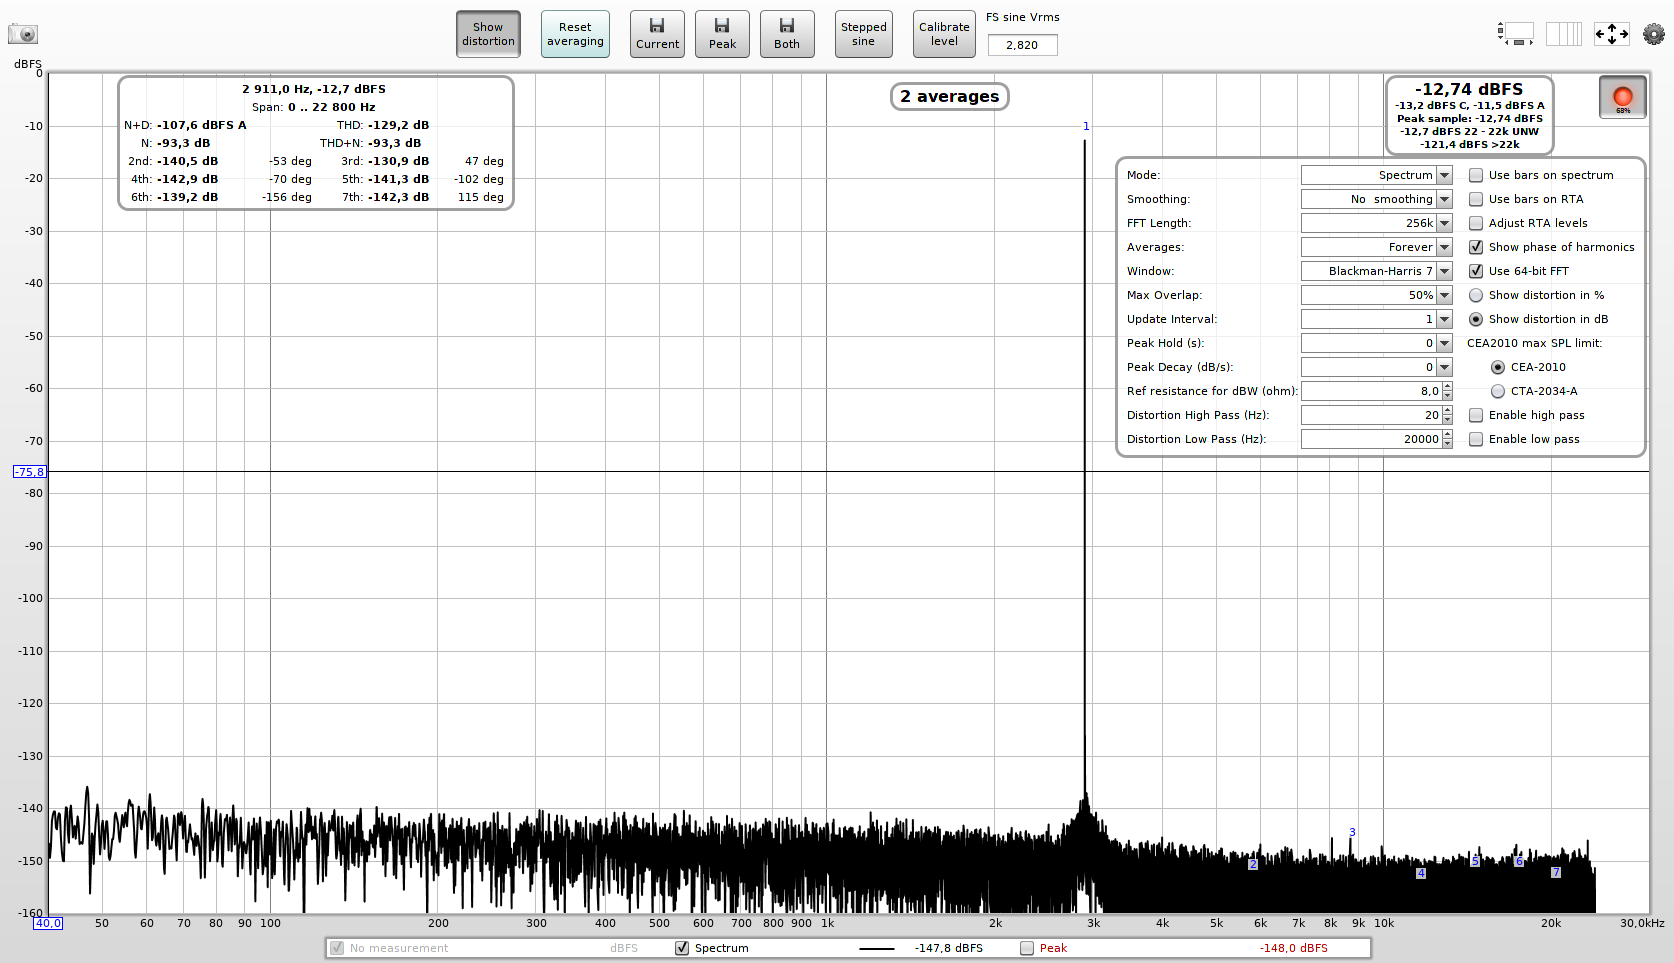Toggle Spectrum trace legend checkbox
This screenshot has width=1674, height=963.
click(682, 948)
